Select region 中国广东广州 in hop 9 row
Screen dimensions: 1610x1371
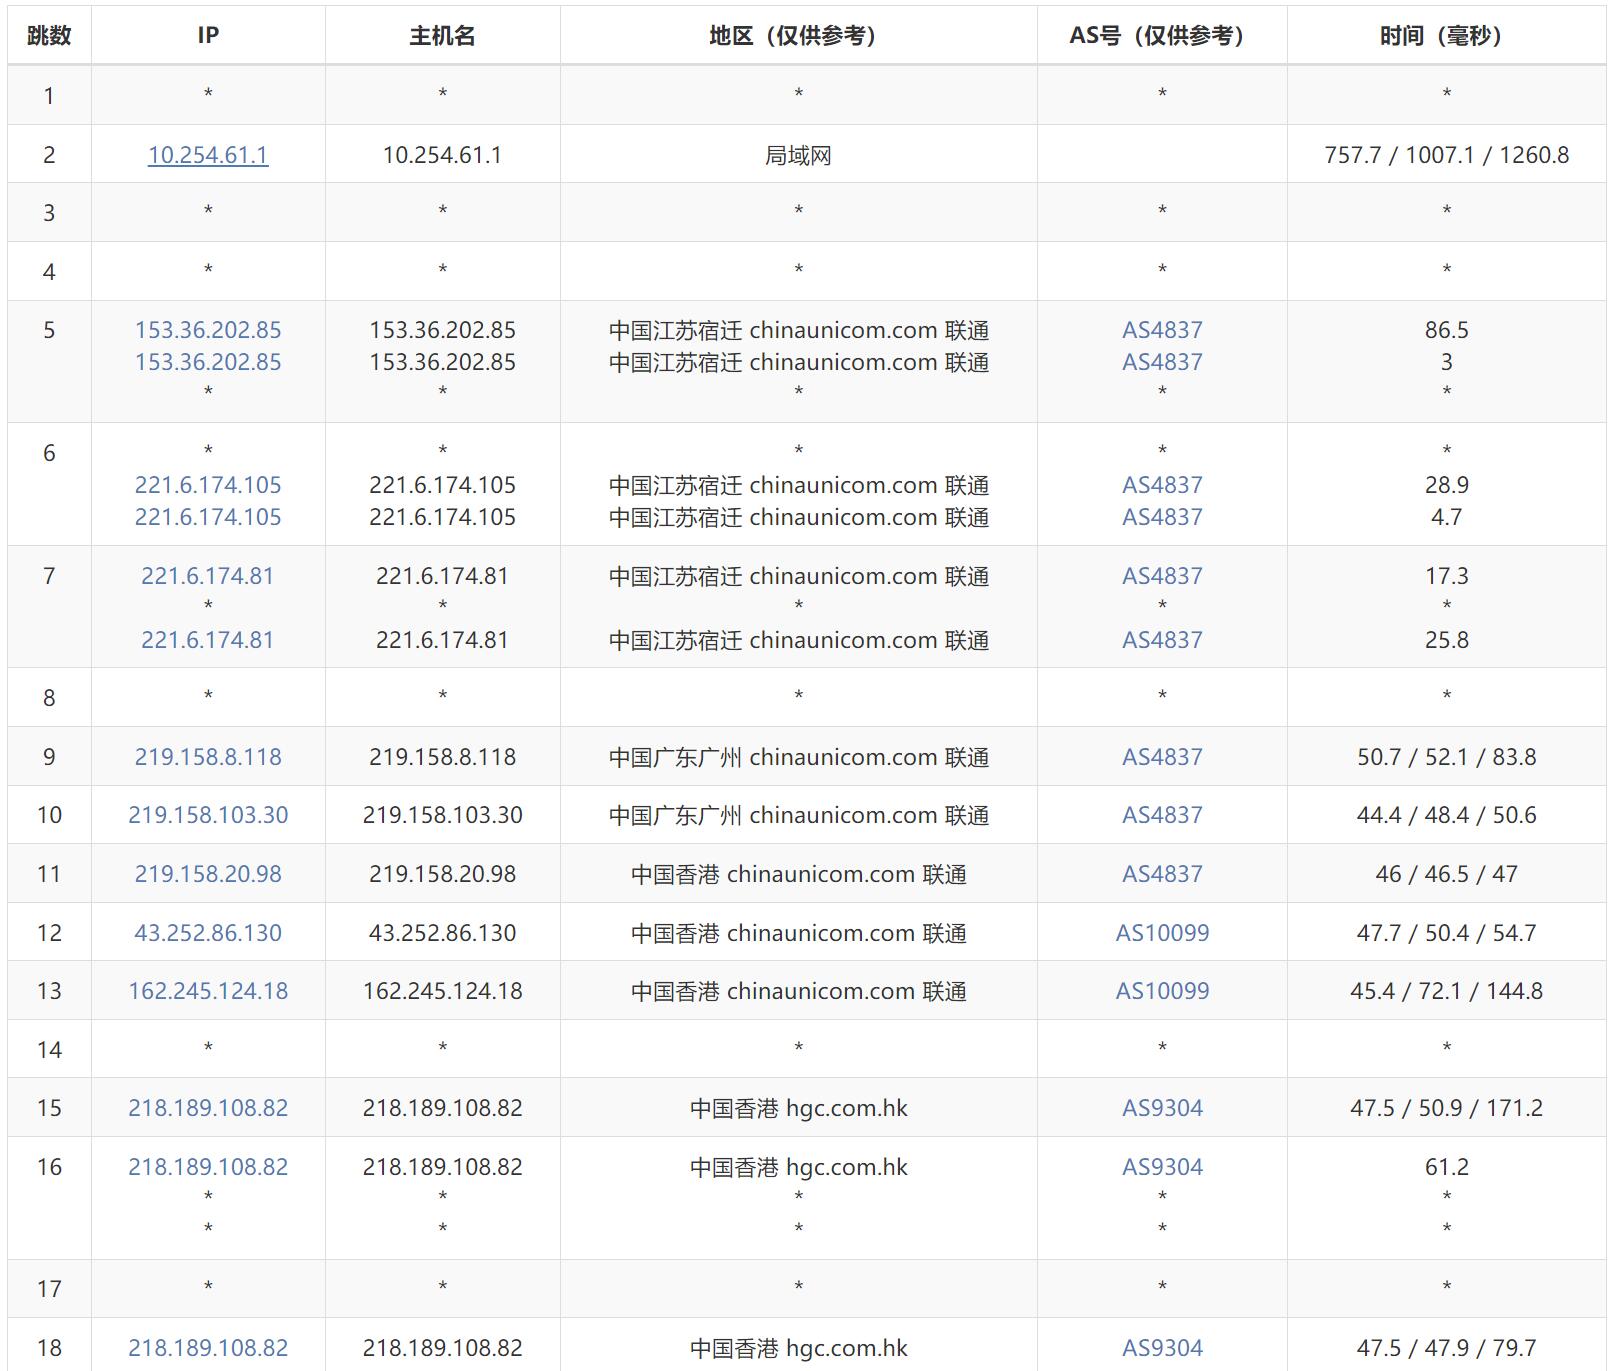[798, 757]
